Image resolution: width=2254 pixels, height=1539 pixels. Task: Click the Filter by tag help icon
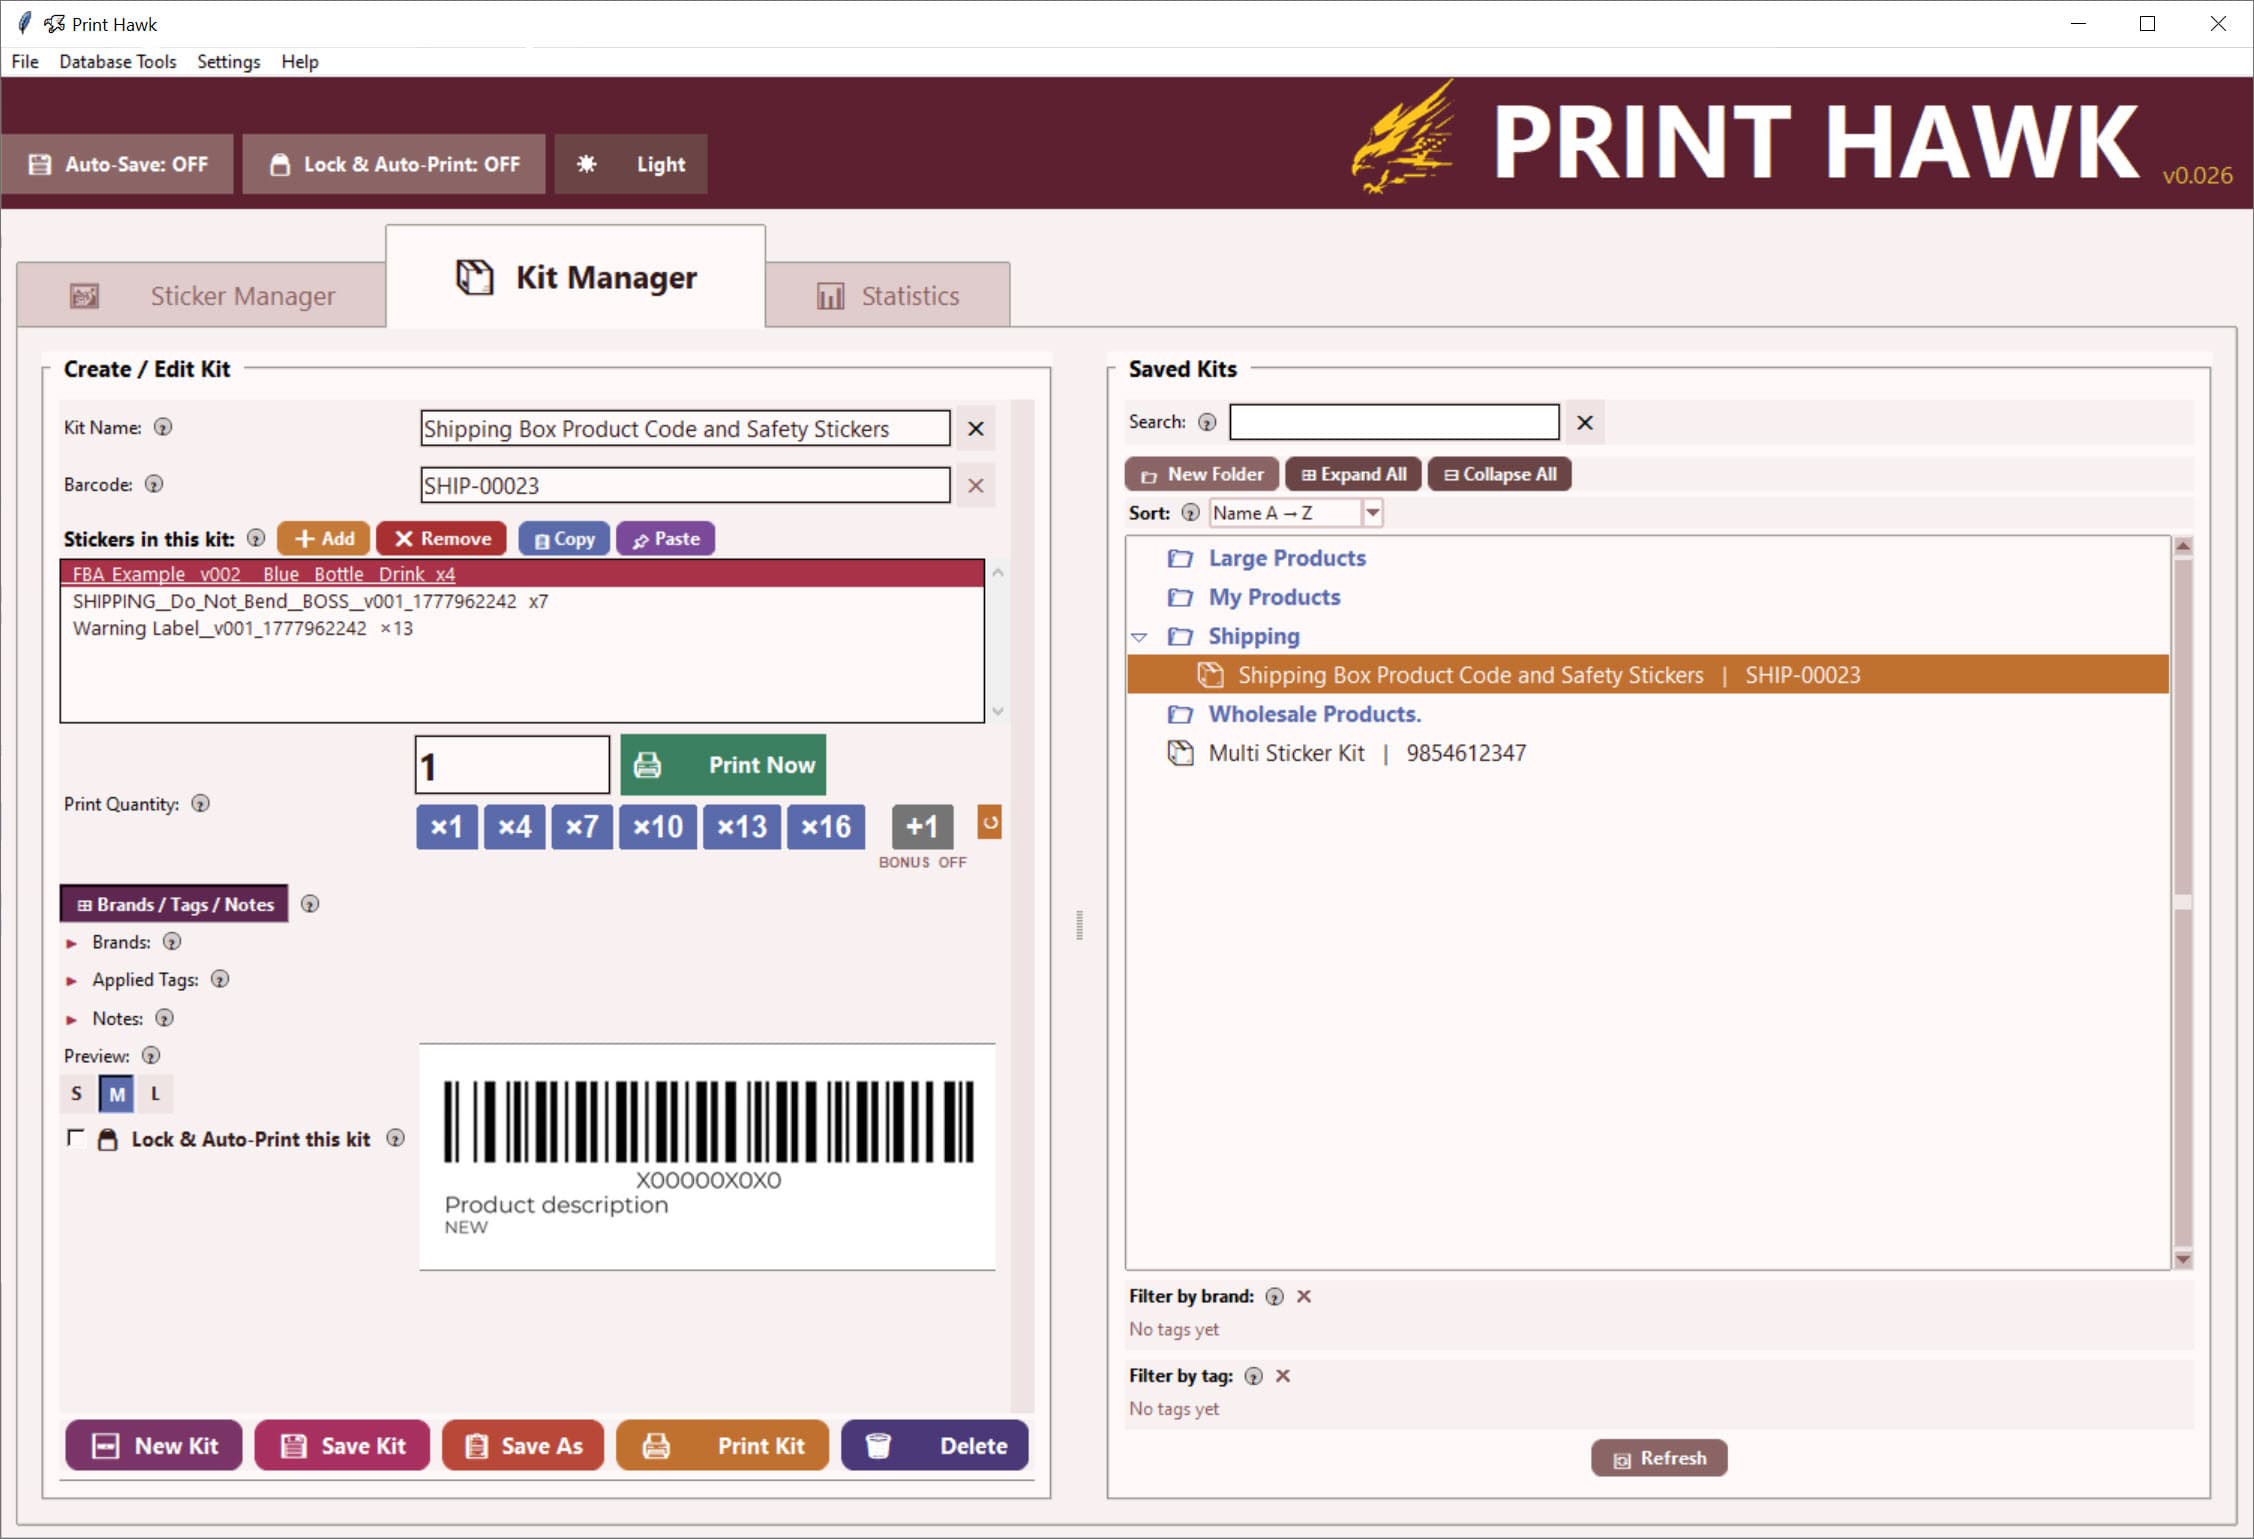pos(1253,1376)
